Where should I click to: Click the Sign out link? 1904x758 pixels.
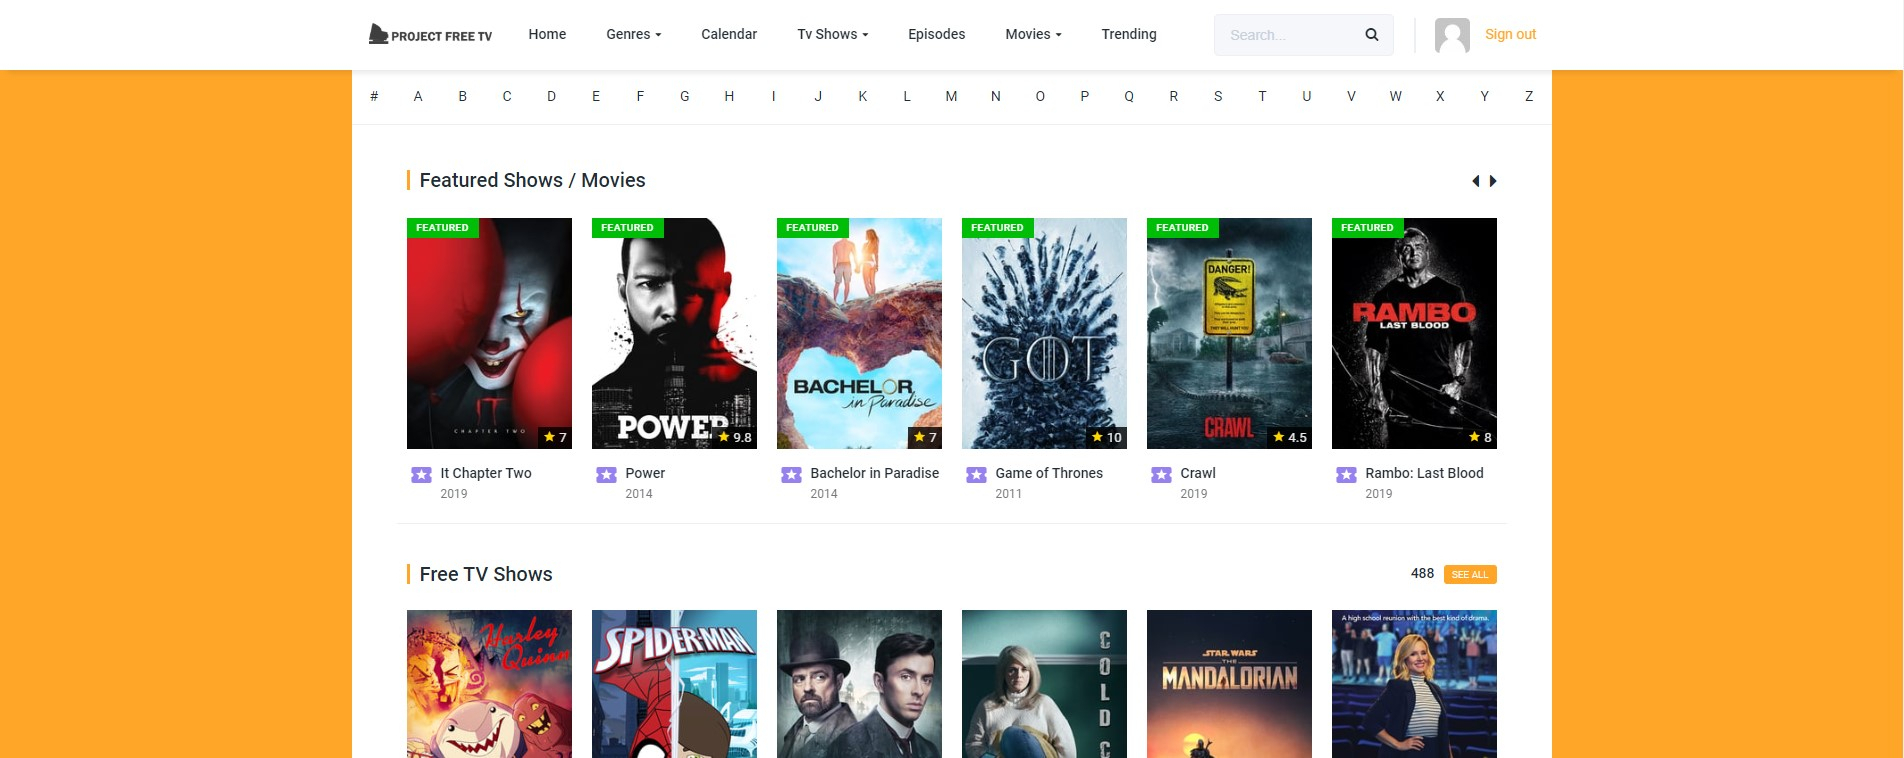[x=1510, y=34]
